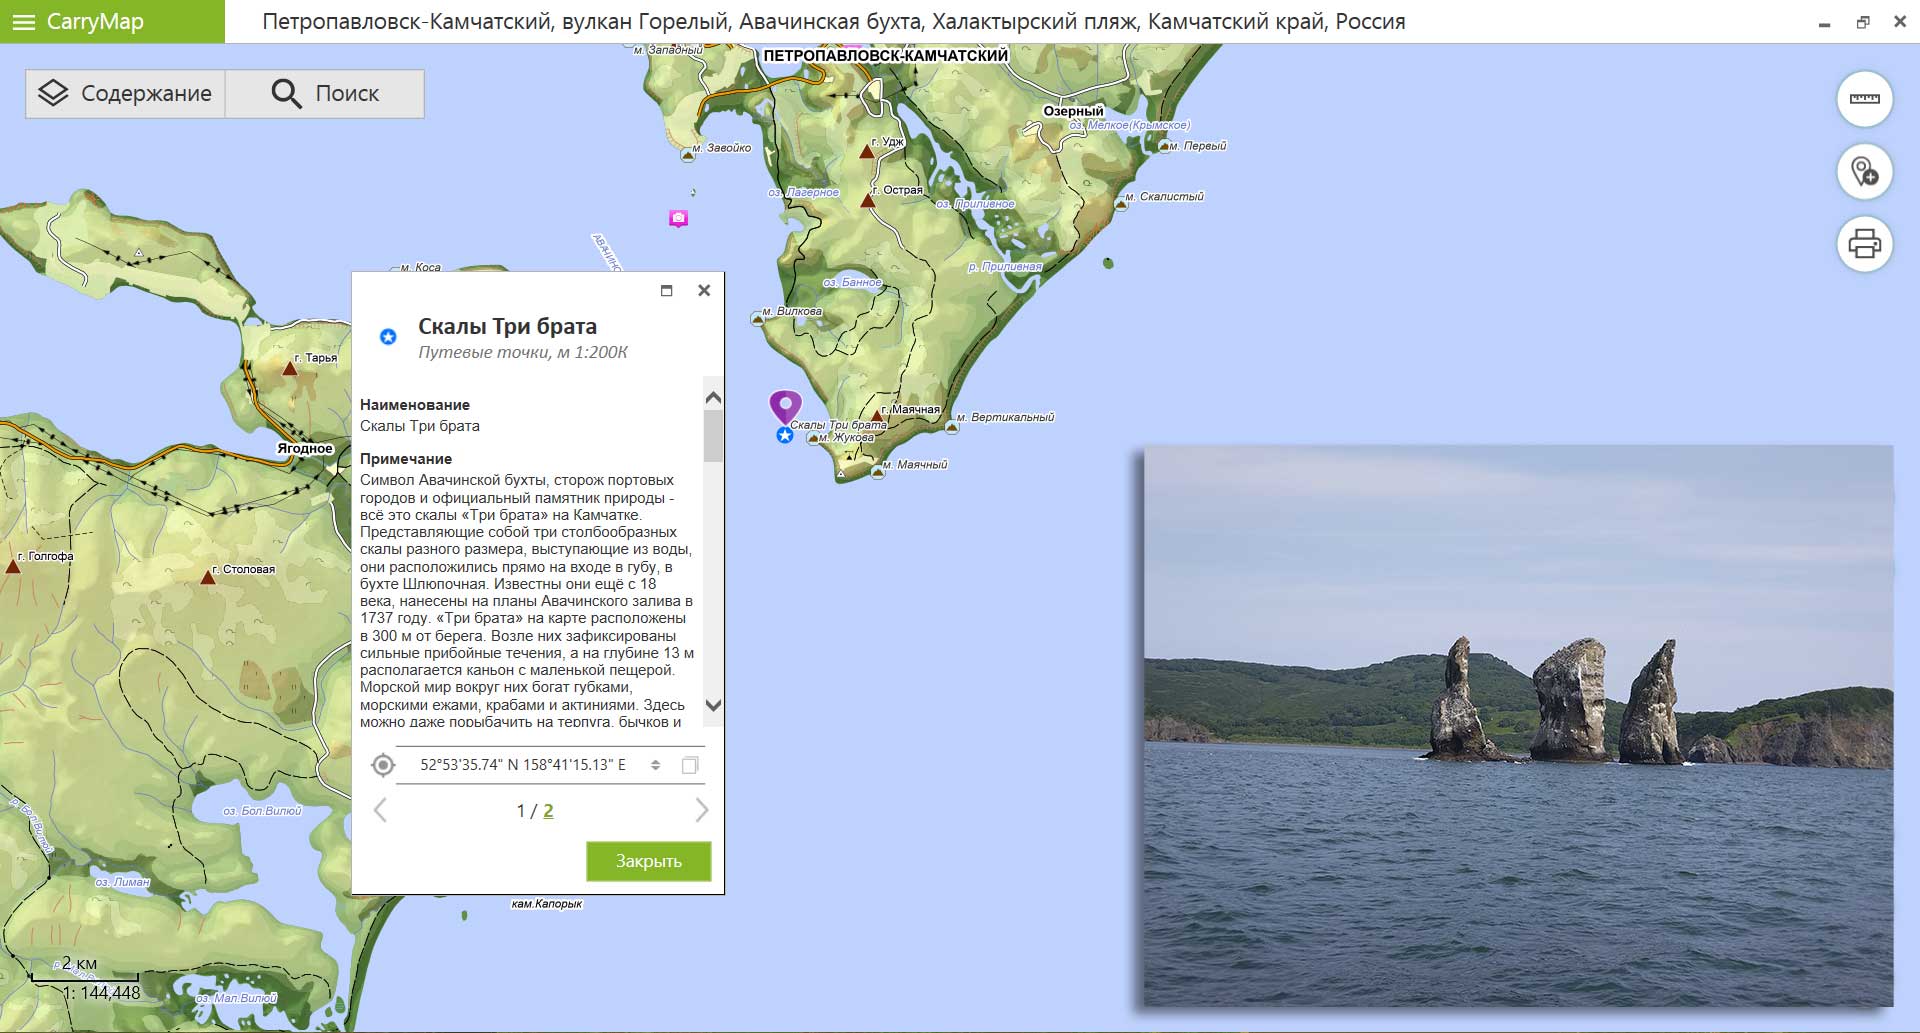Click the г. Столовая mountain marker
This screenshot has height=1033, width=1920.
(208, 577)
